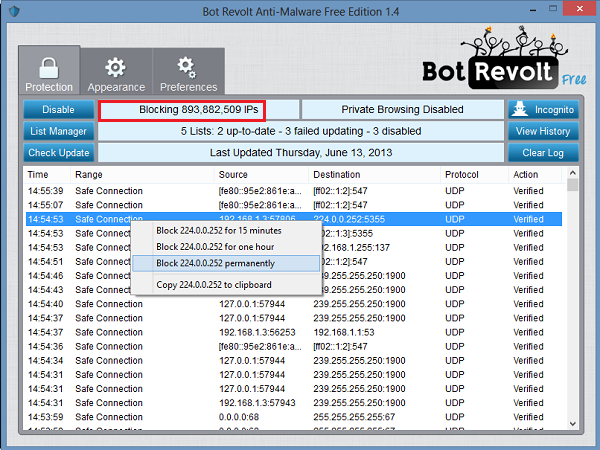The width and height of the screenshot is (600, 450).
Task: Sort by the Destination column header
Action: pyautogui.click(x=374, y=175)
